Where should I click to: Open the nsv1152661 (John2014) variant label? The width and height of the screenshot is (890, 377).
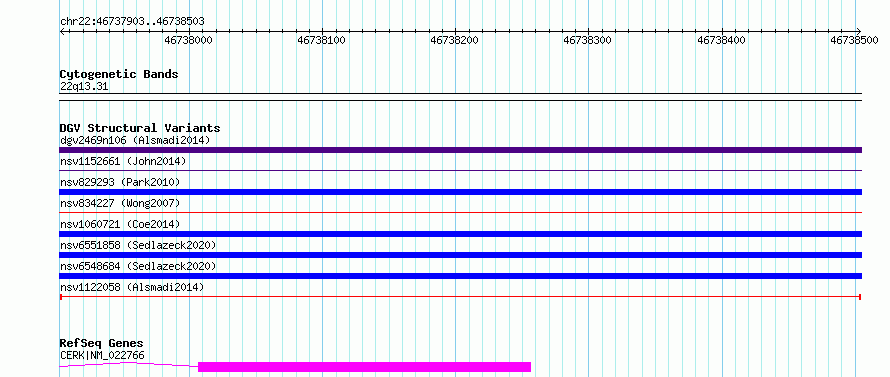coord(123,161)
